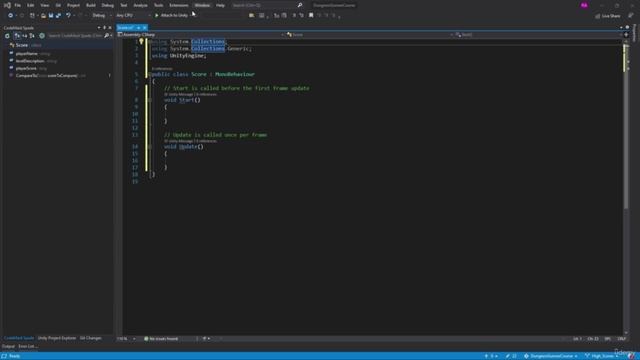Click the Save All toolbar icon
The image size is (640, 360).
tap(58, 16)
